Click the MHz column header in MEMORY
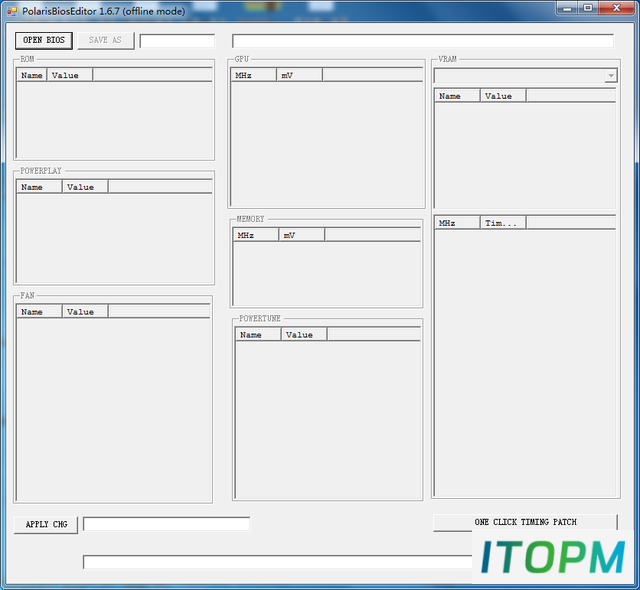 click(x=256, y=235)
